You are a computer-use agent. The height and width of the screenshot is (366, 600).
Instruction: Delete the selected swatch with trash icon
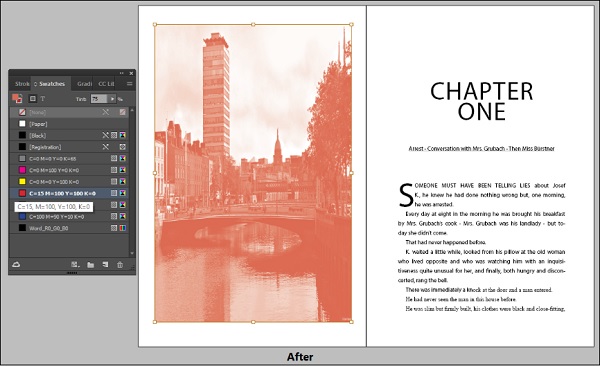click(120, 265)
